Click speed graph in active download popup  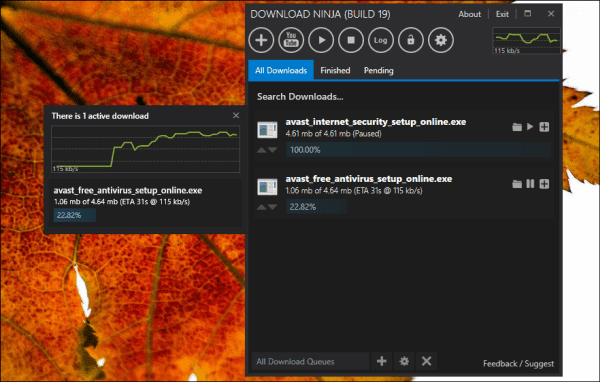pos(145,149)
